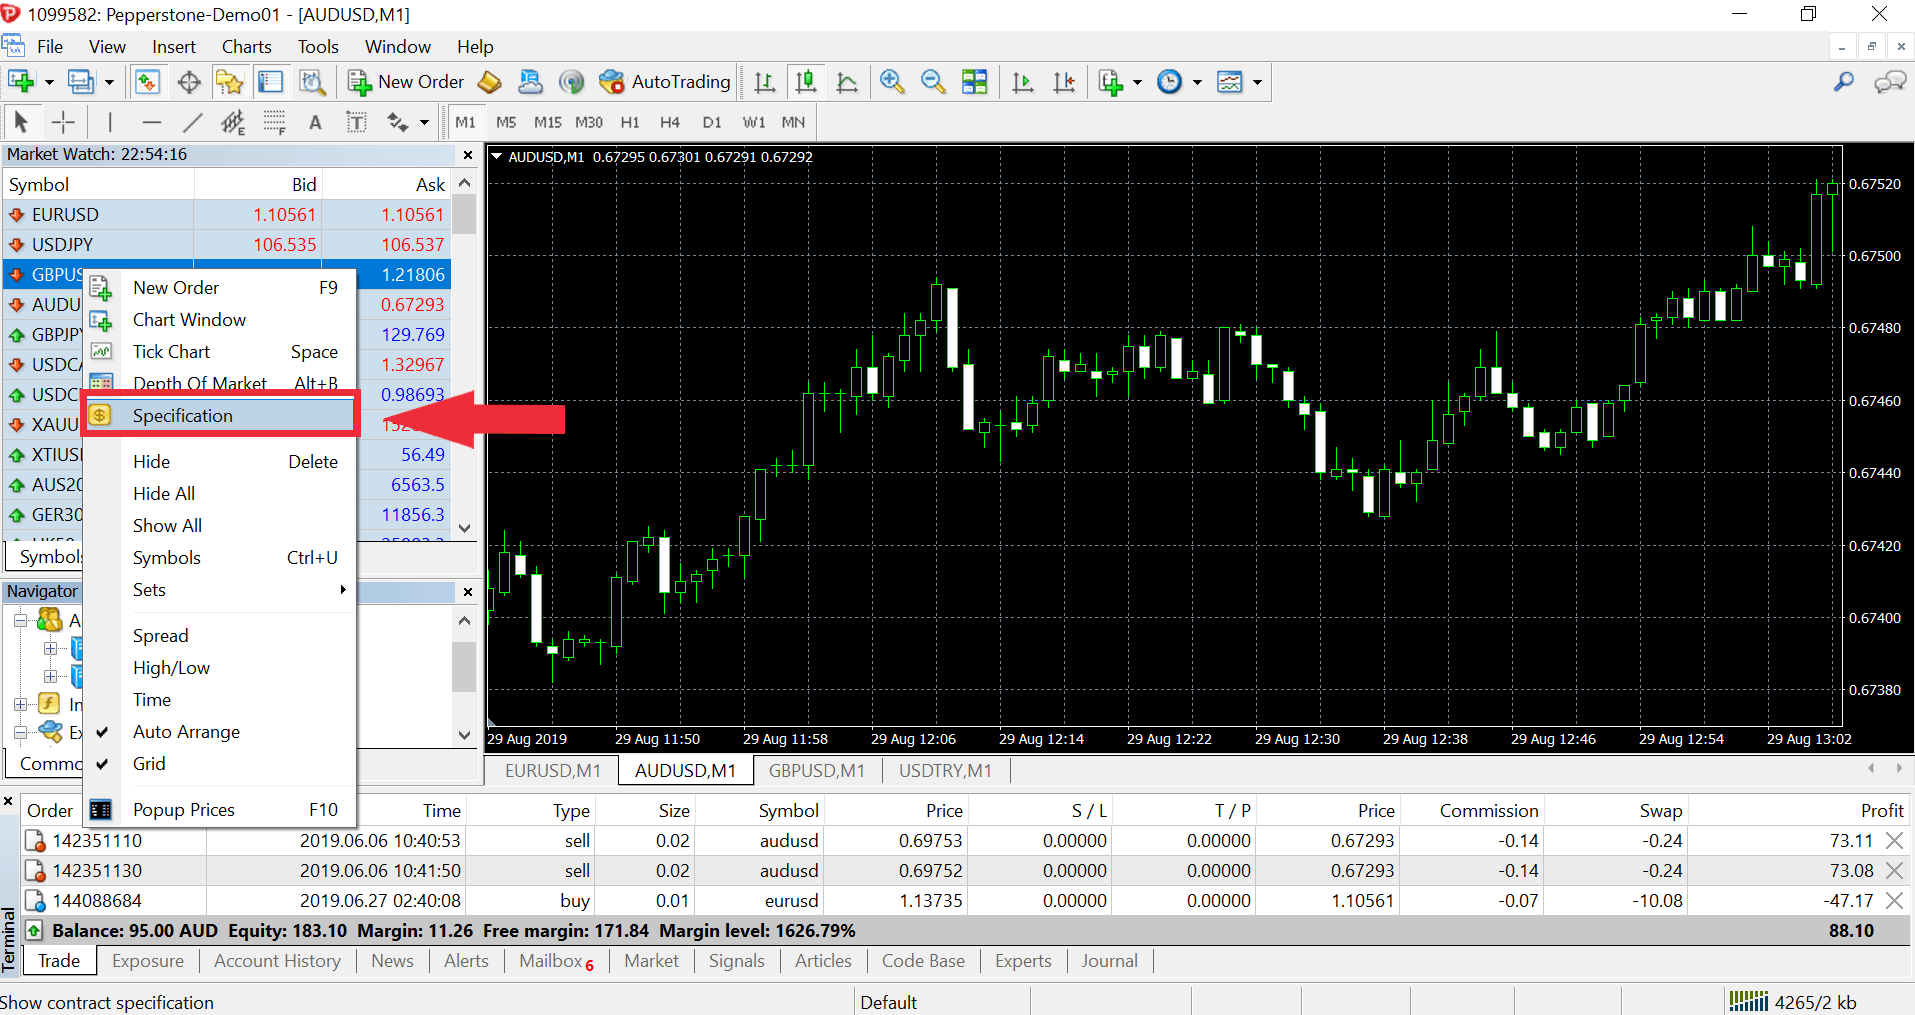Toggle the Grid checked option
The width and height of the screenshot is (1915, 1015).
[x=220, y=764]
